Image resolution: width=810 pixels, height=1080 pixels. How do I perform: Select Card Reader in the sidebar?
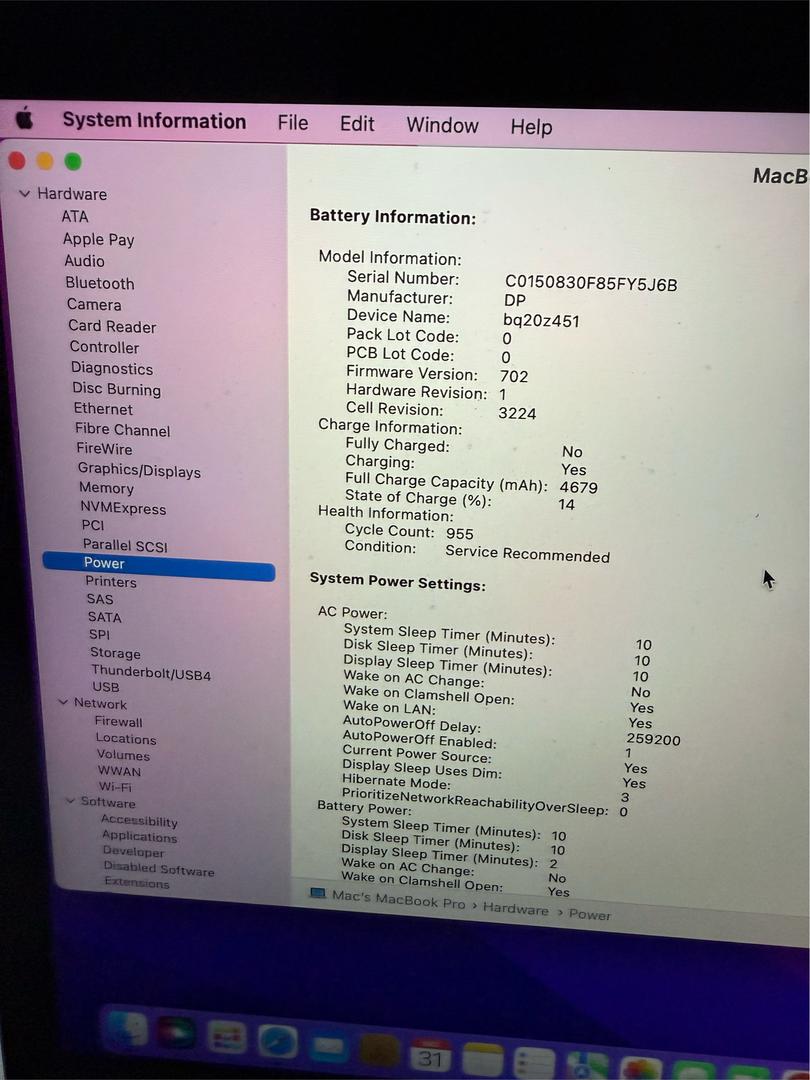(x=112, y=326)
